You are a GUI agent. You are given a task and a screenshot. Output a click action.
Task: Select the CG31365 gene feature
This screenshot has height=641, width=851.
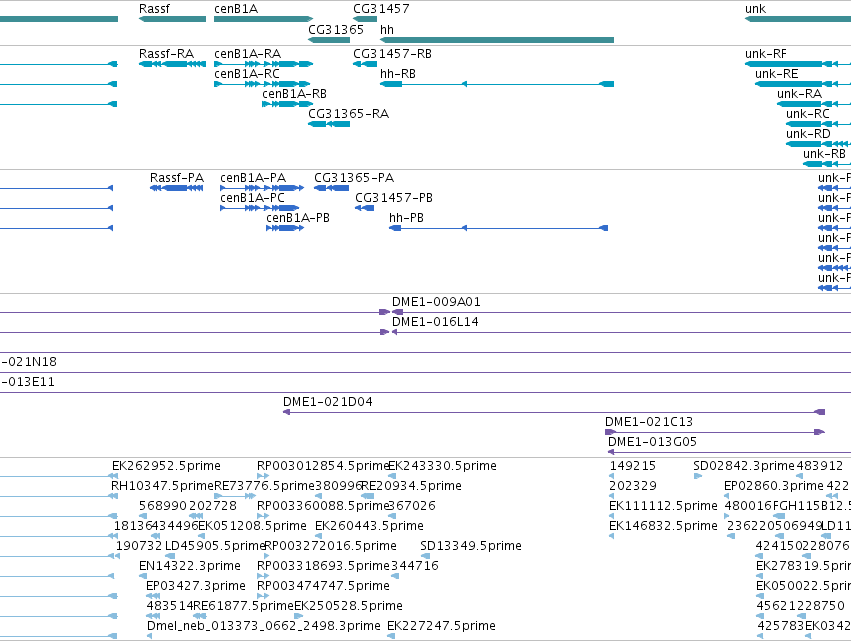coord(329,40)
